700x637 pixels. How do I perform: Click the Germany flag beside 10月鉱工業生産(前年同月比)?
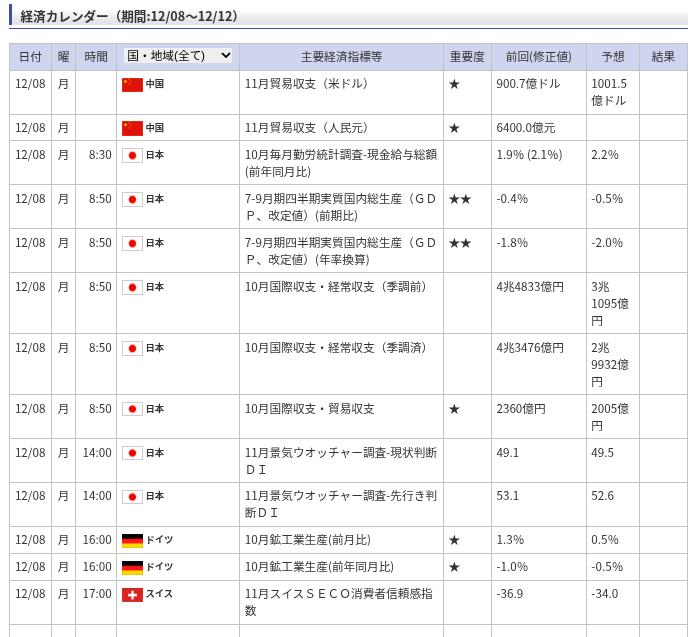tap(132, 567)
